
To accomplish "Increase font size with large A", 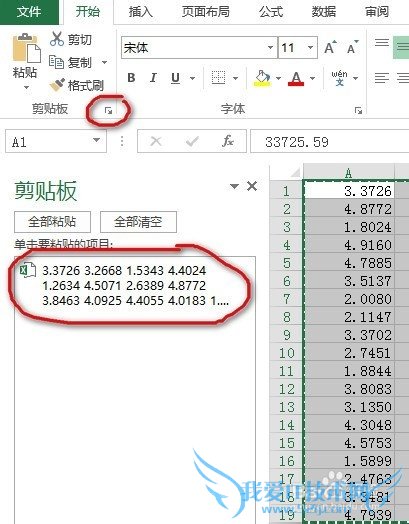I will (x=330, y=47).
